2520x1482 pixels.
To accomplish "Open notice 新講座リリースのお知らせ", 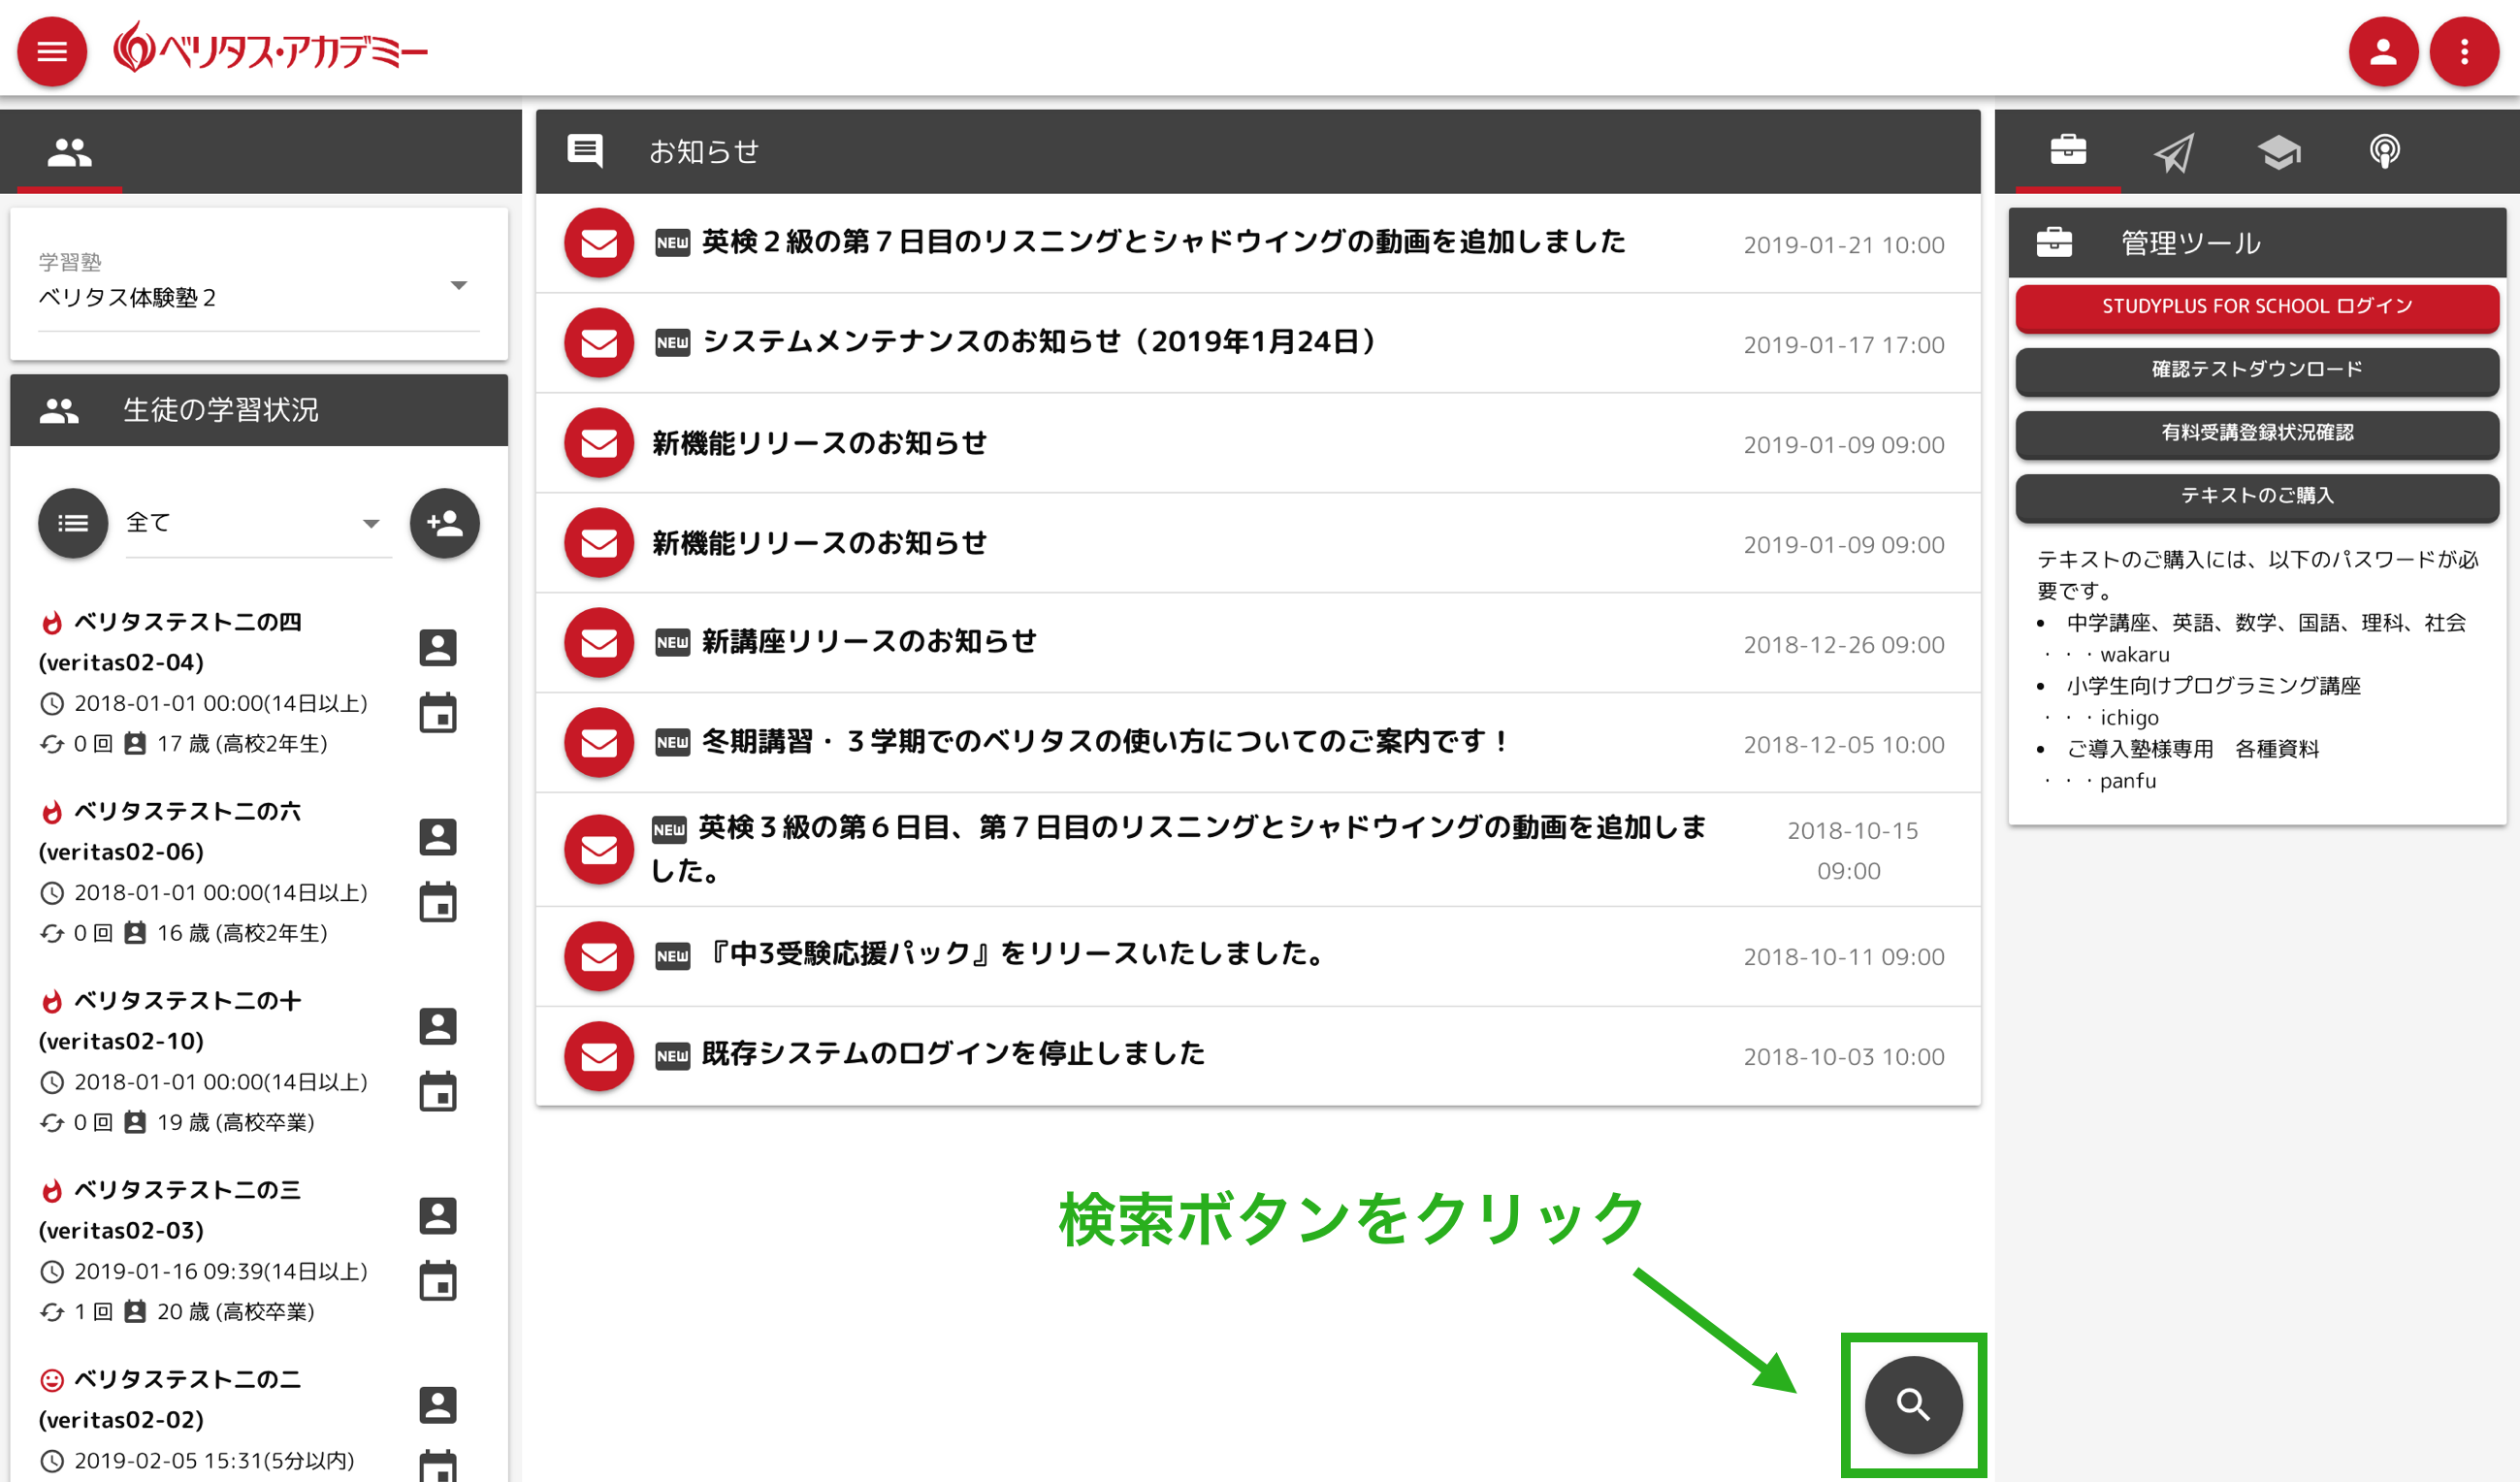I will [1257, 643].
